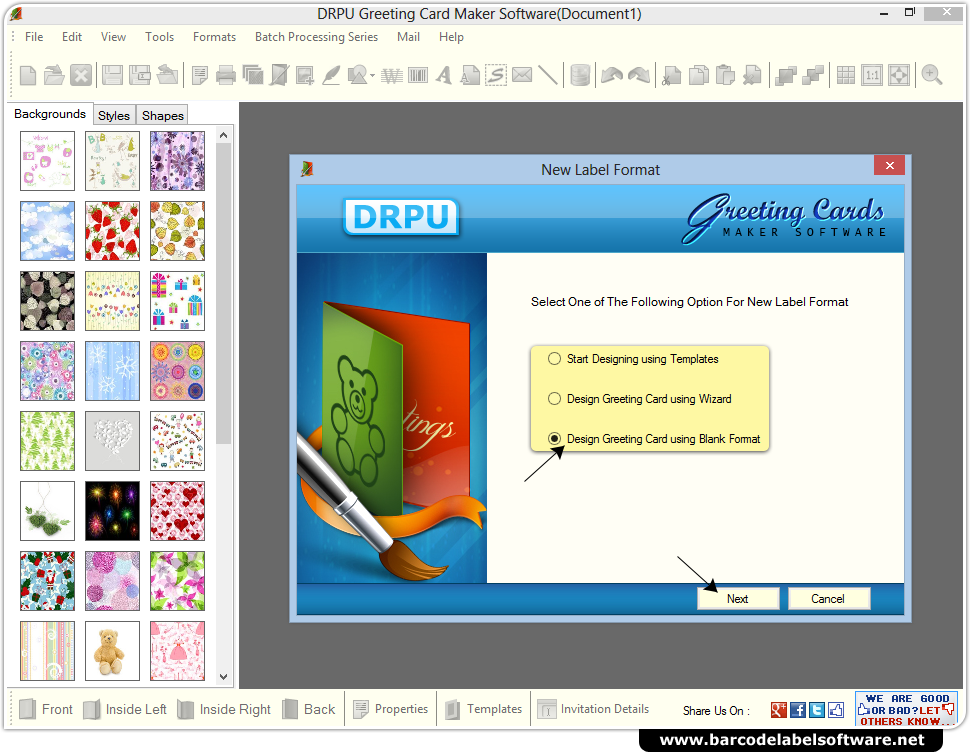Click the database cylinder icon
The width and height of the screenshot is (970, 752).
[580, 75]
